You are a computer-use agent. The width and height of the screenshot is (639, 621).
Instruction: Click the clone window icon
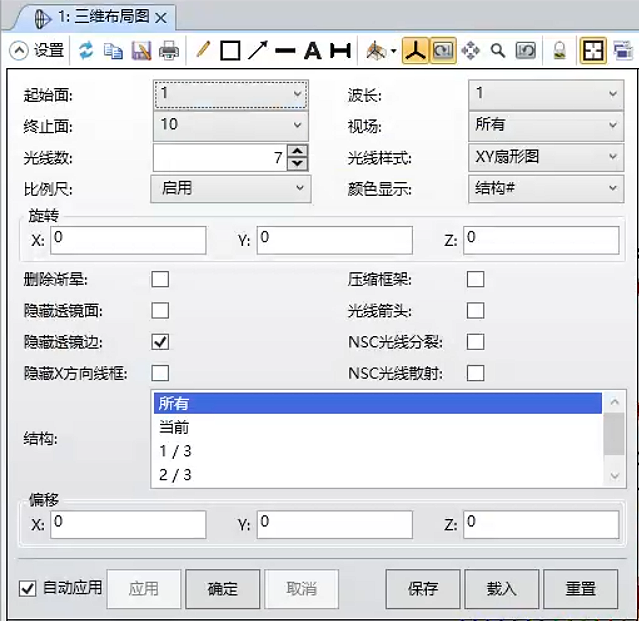[x=622, y=51]
